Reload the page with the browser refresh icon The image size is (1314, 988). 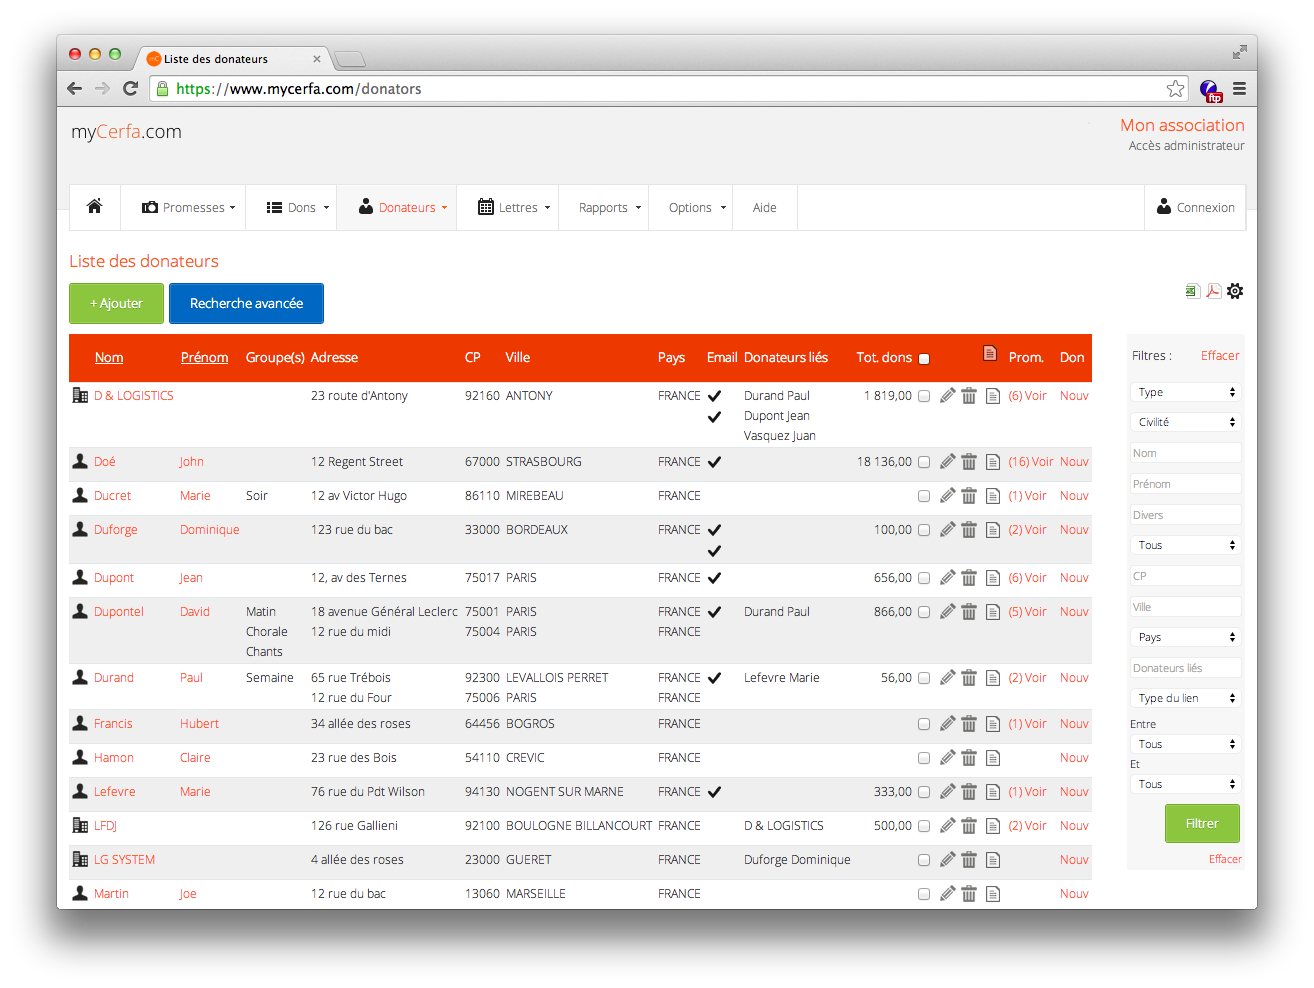130,89
